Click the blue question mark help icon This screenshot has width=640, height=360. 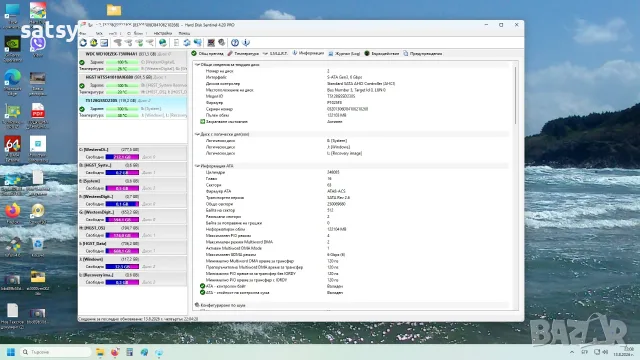coord(235,42)
